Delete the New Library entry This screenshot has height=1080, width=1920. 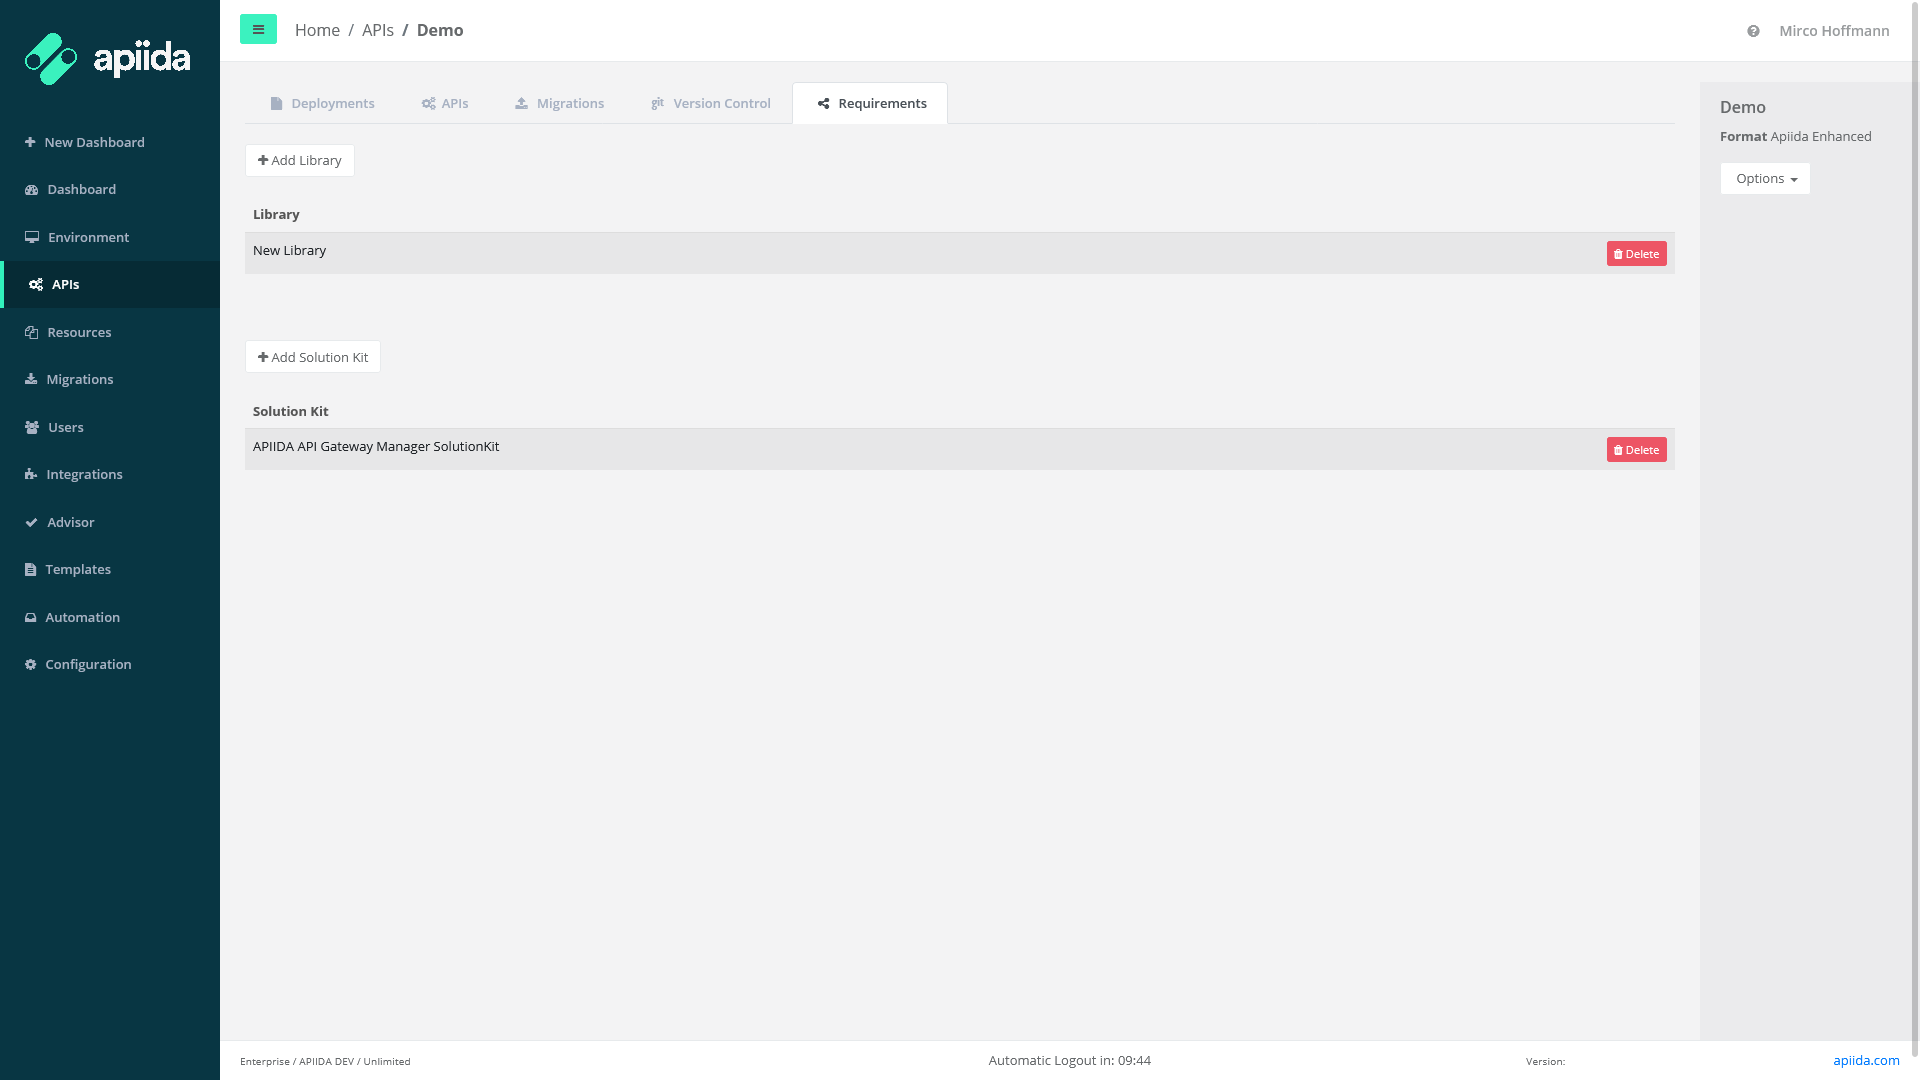[x=1636, y=254]
